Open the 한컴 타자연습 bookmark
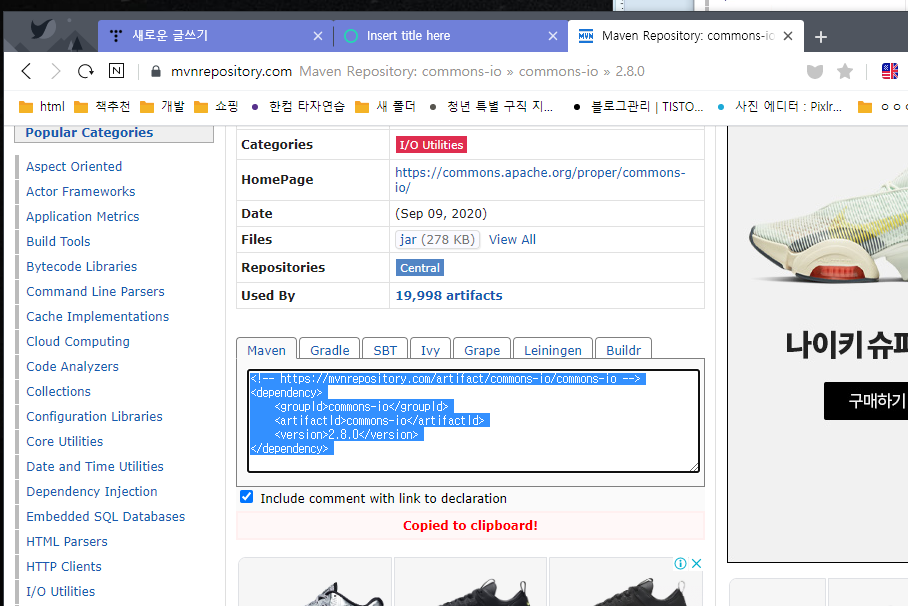The image size is (908, 606). pos(298,107)
